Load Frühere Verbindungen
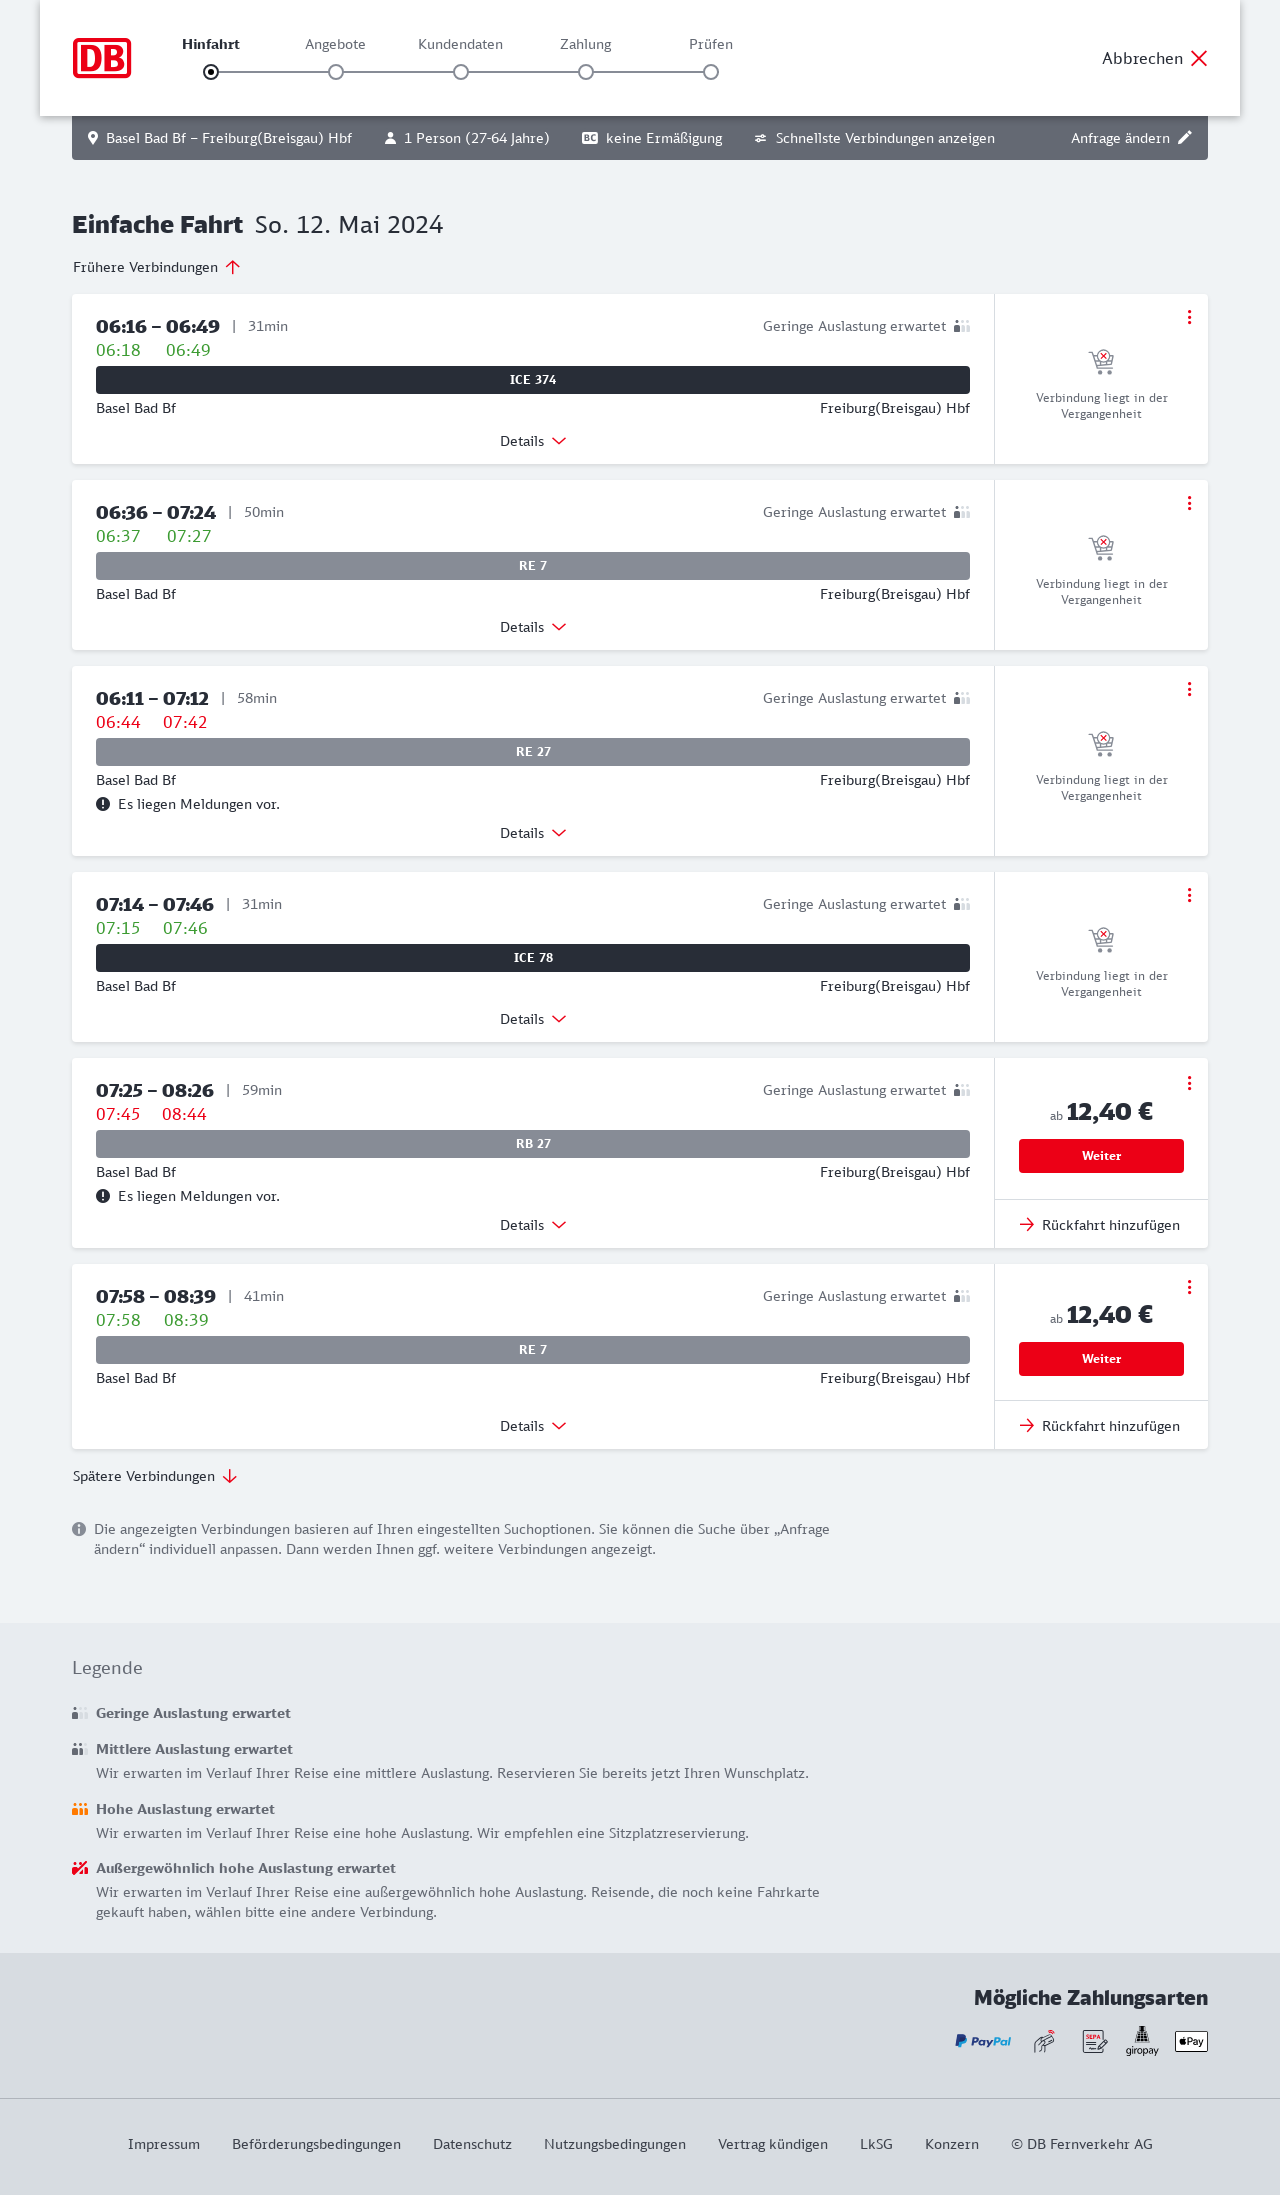The width and height of the screenshot is (1280, 2195). coord(157,267)
